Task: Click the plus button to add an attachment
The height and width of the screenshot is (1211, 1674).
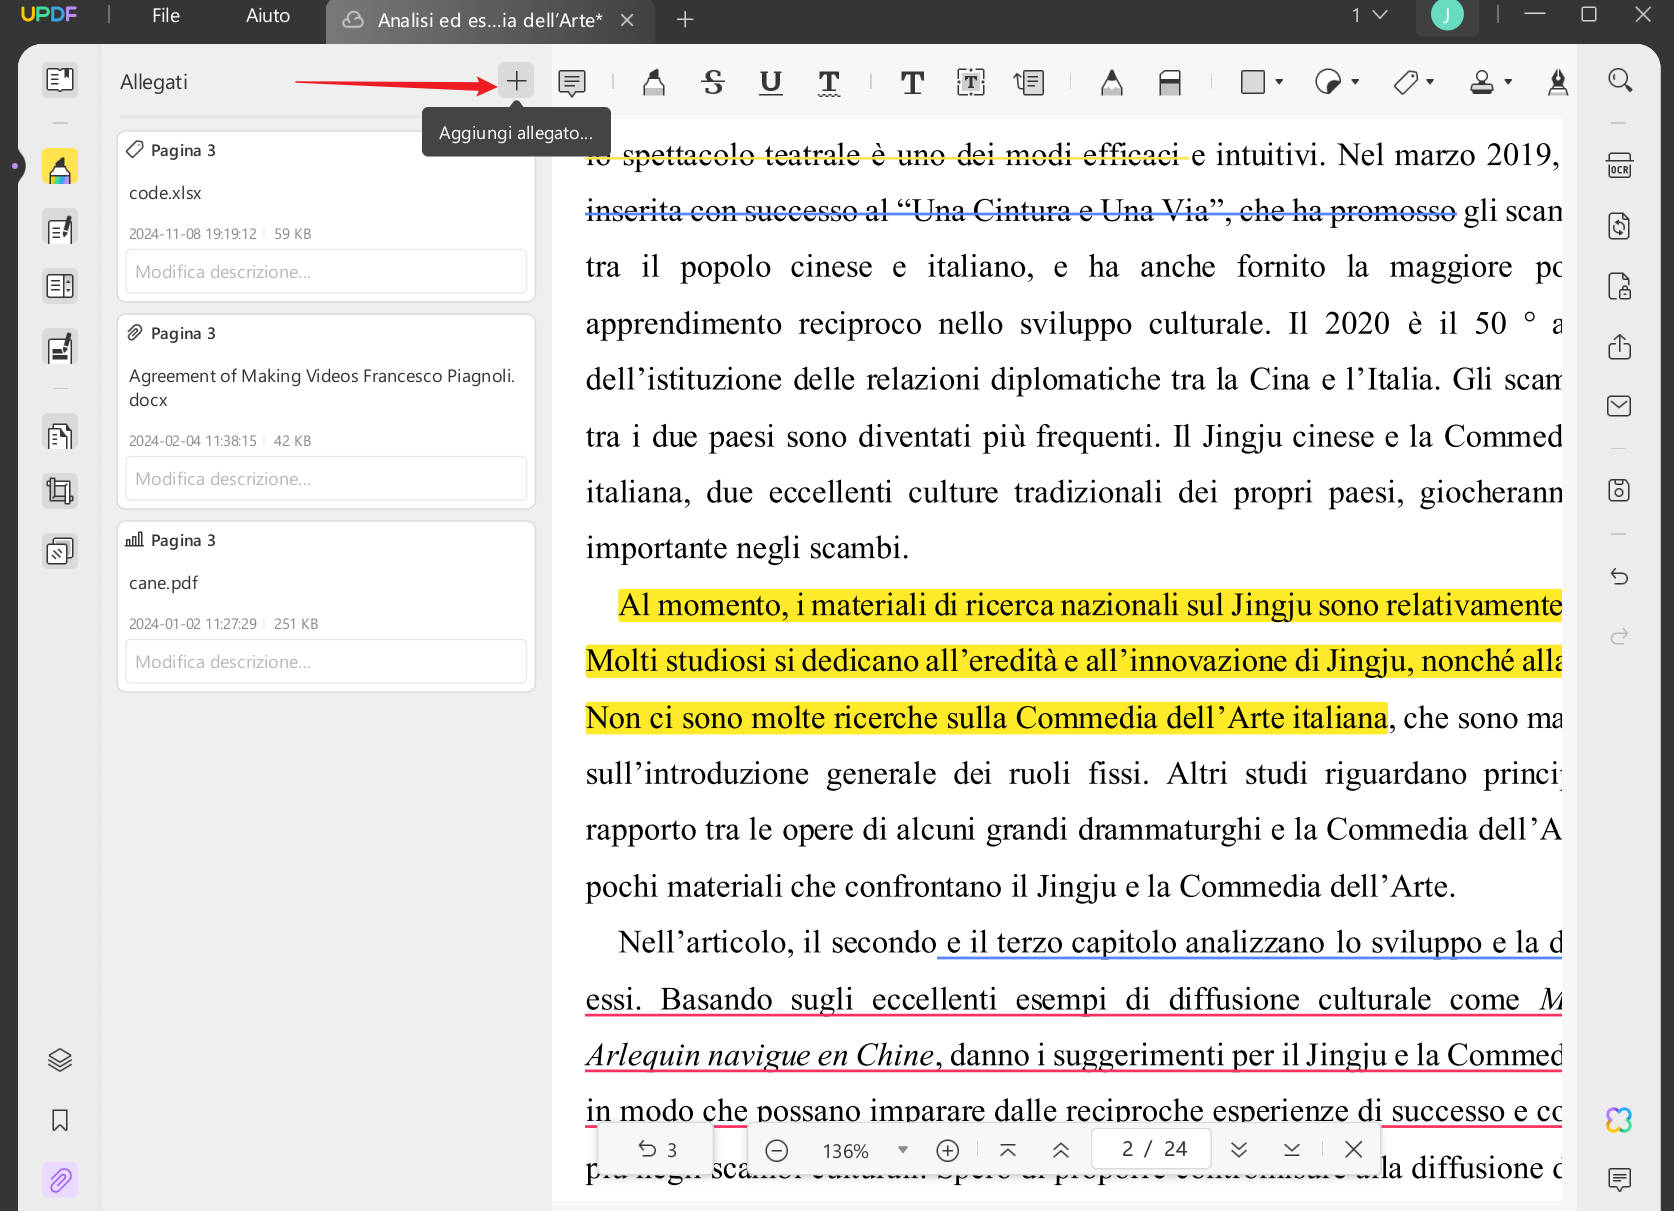Action: click(x=516, y=81)
